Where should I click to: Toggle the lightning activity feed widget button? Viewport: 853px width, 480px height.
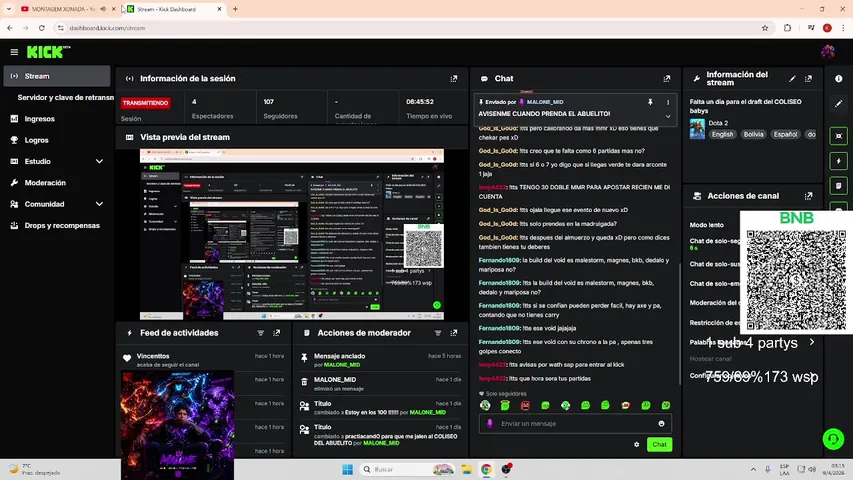pyautogui.click(x=838, y=161)
